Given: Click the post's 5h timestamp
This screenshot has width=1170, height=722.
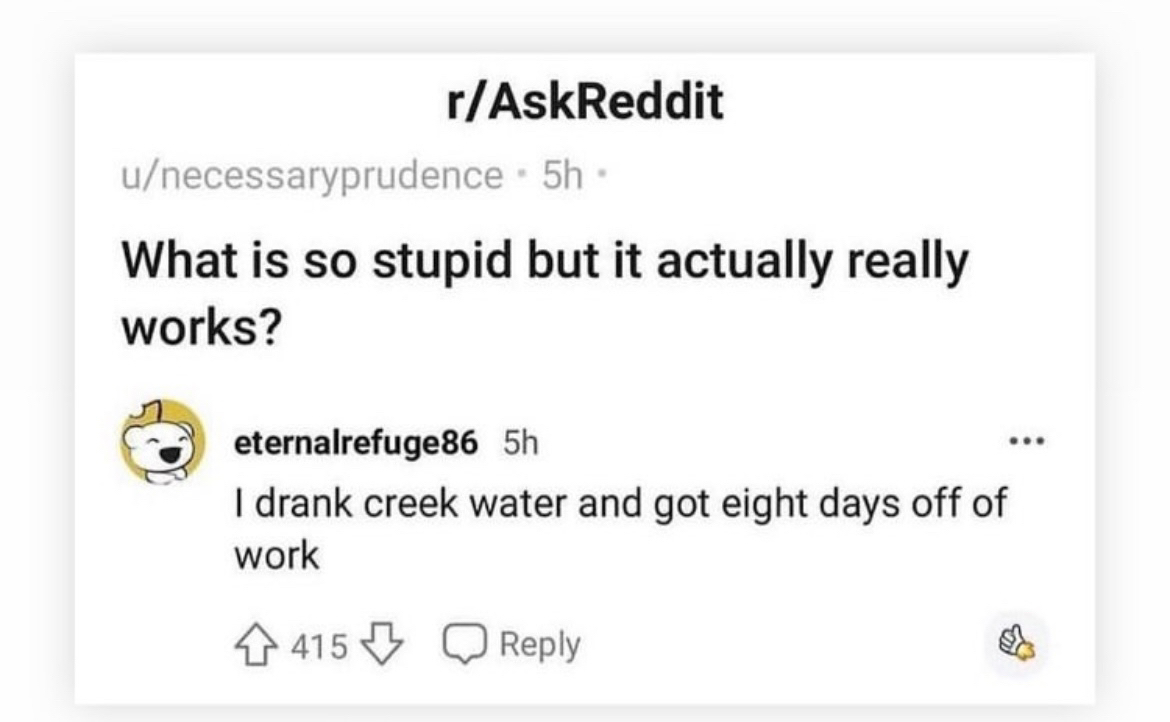Looking at the screenshot, I should click(x=562, y=175).
